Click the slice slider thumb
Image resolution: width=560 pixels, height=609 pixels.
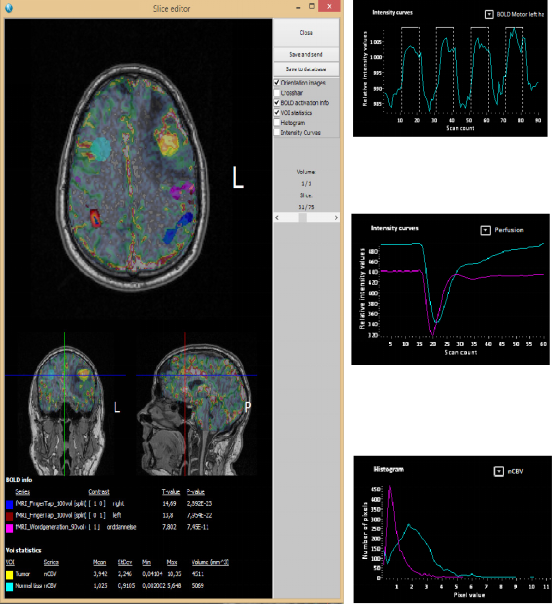tap(303, 218)
